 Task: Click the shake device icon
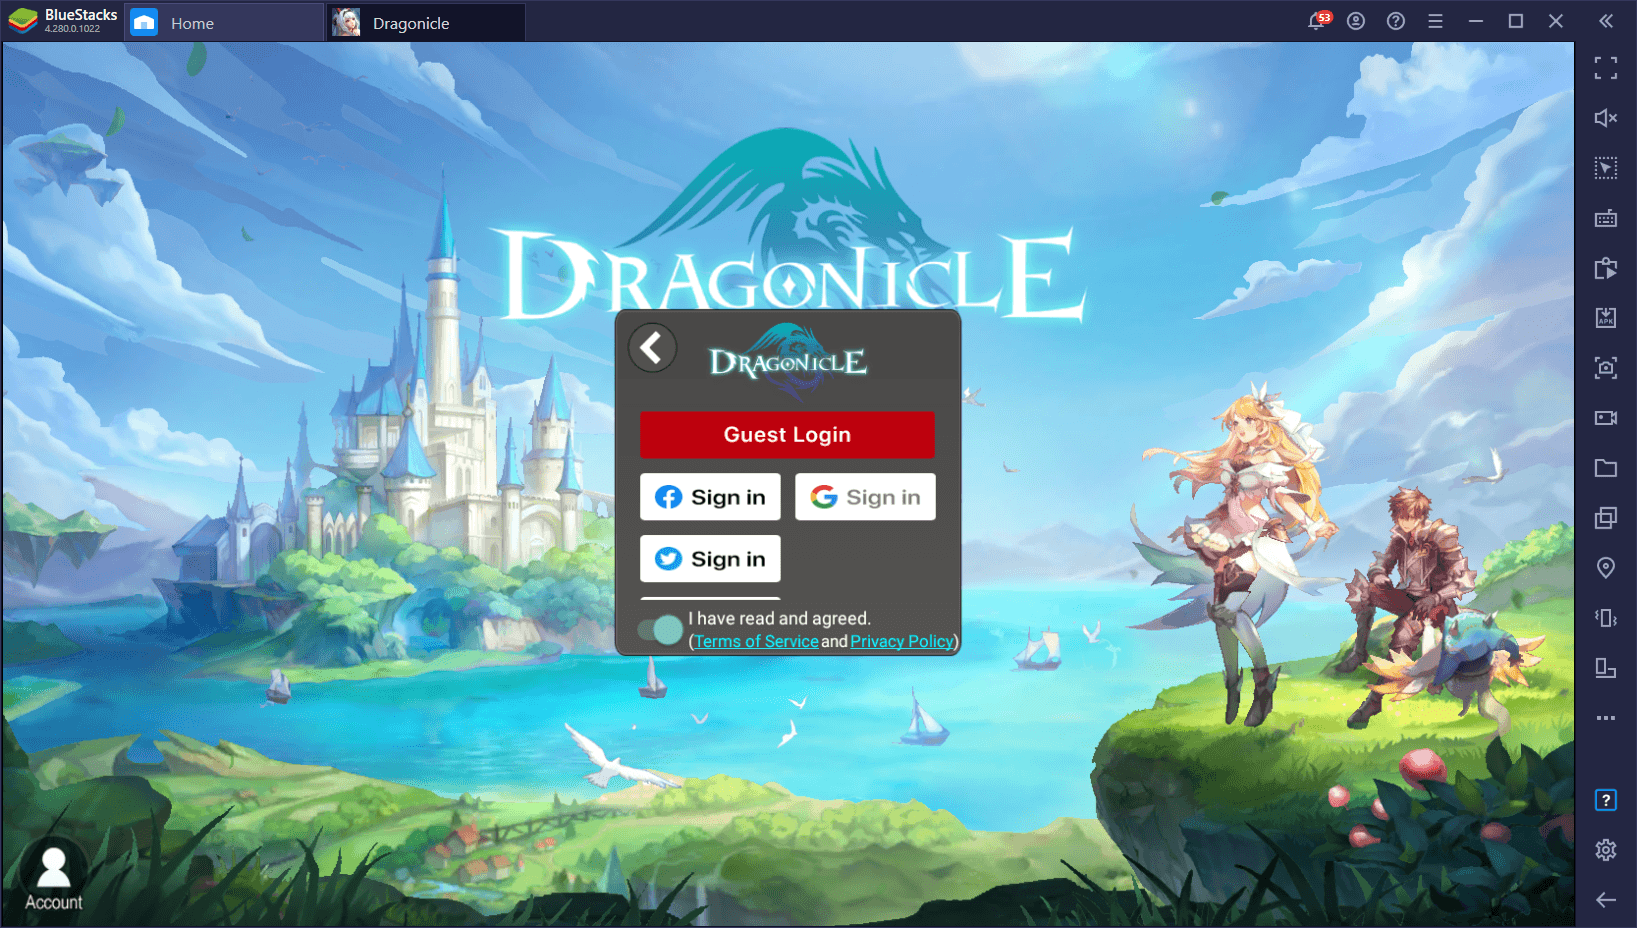pos(1606,618)
